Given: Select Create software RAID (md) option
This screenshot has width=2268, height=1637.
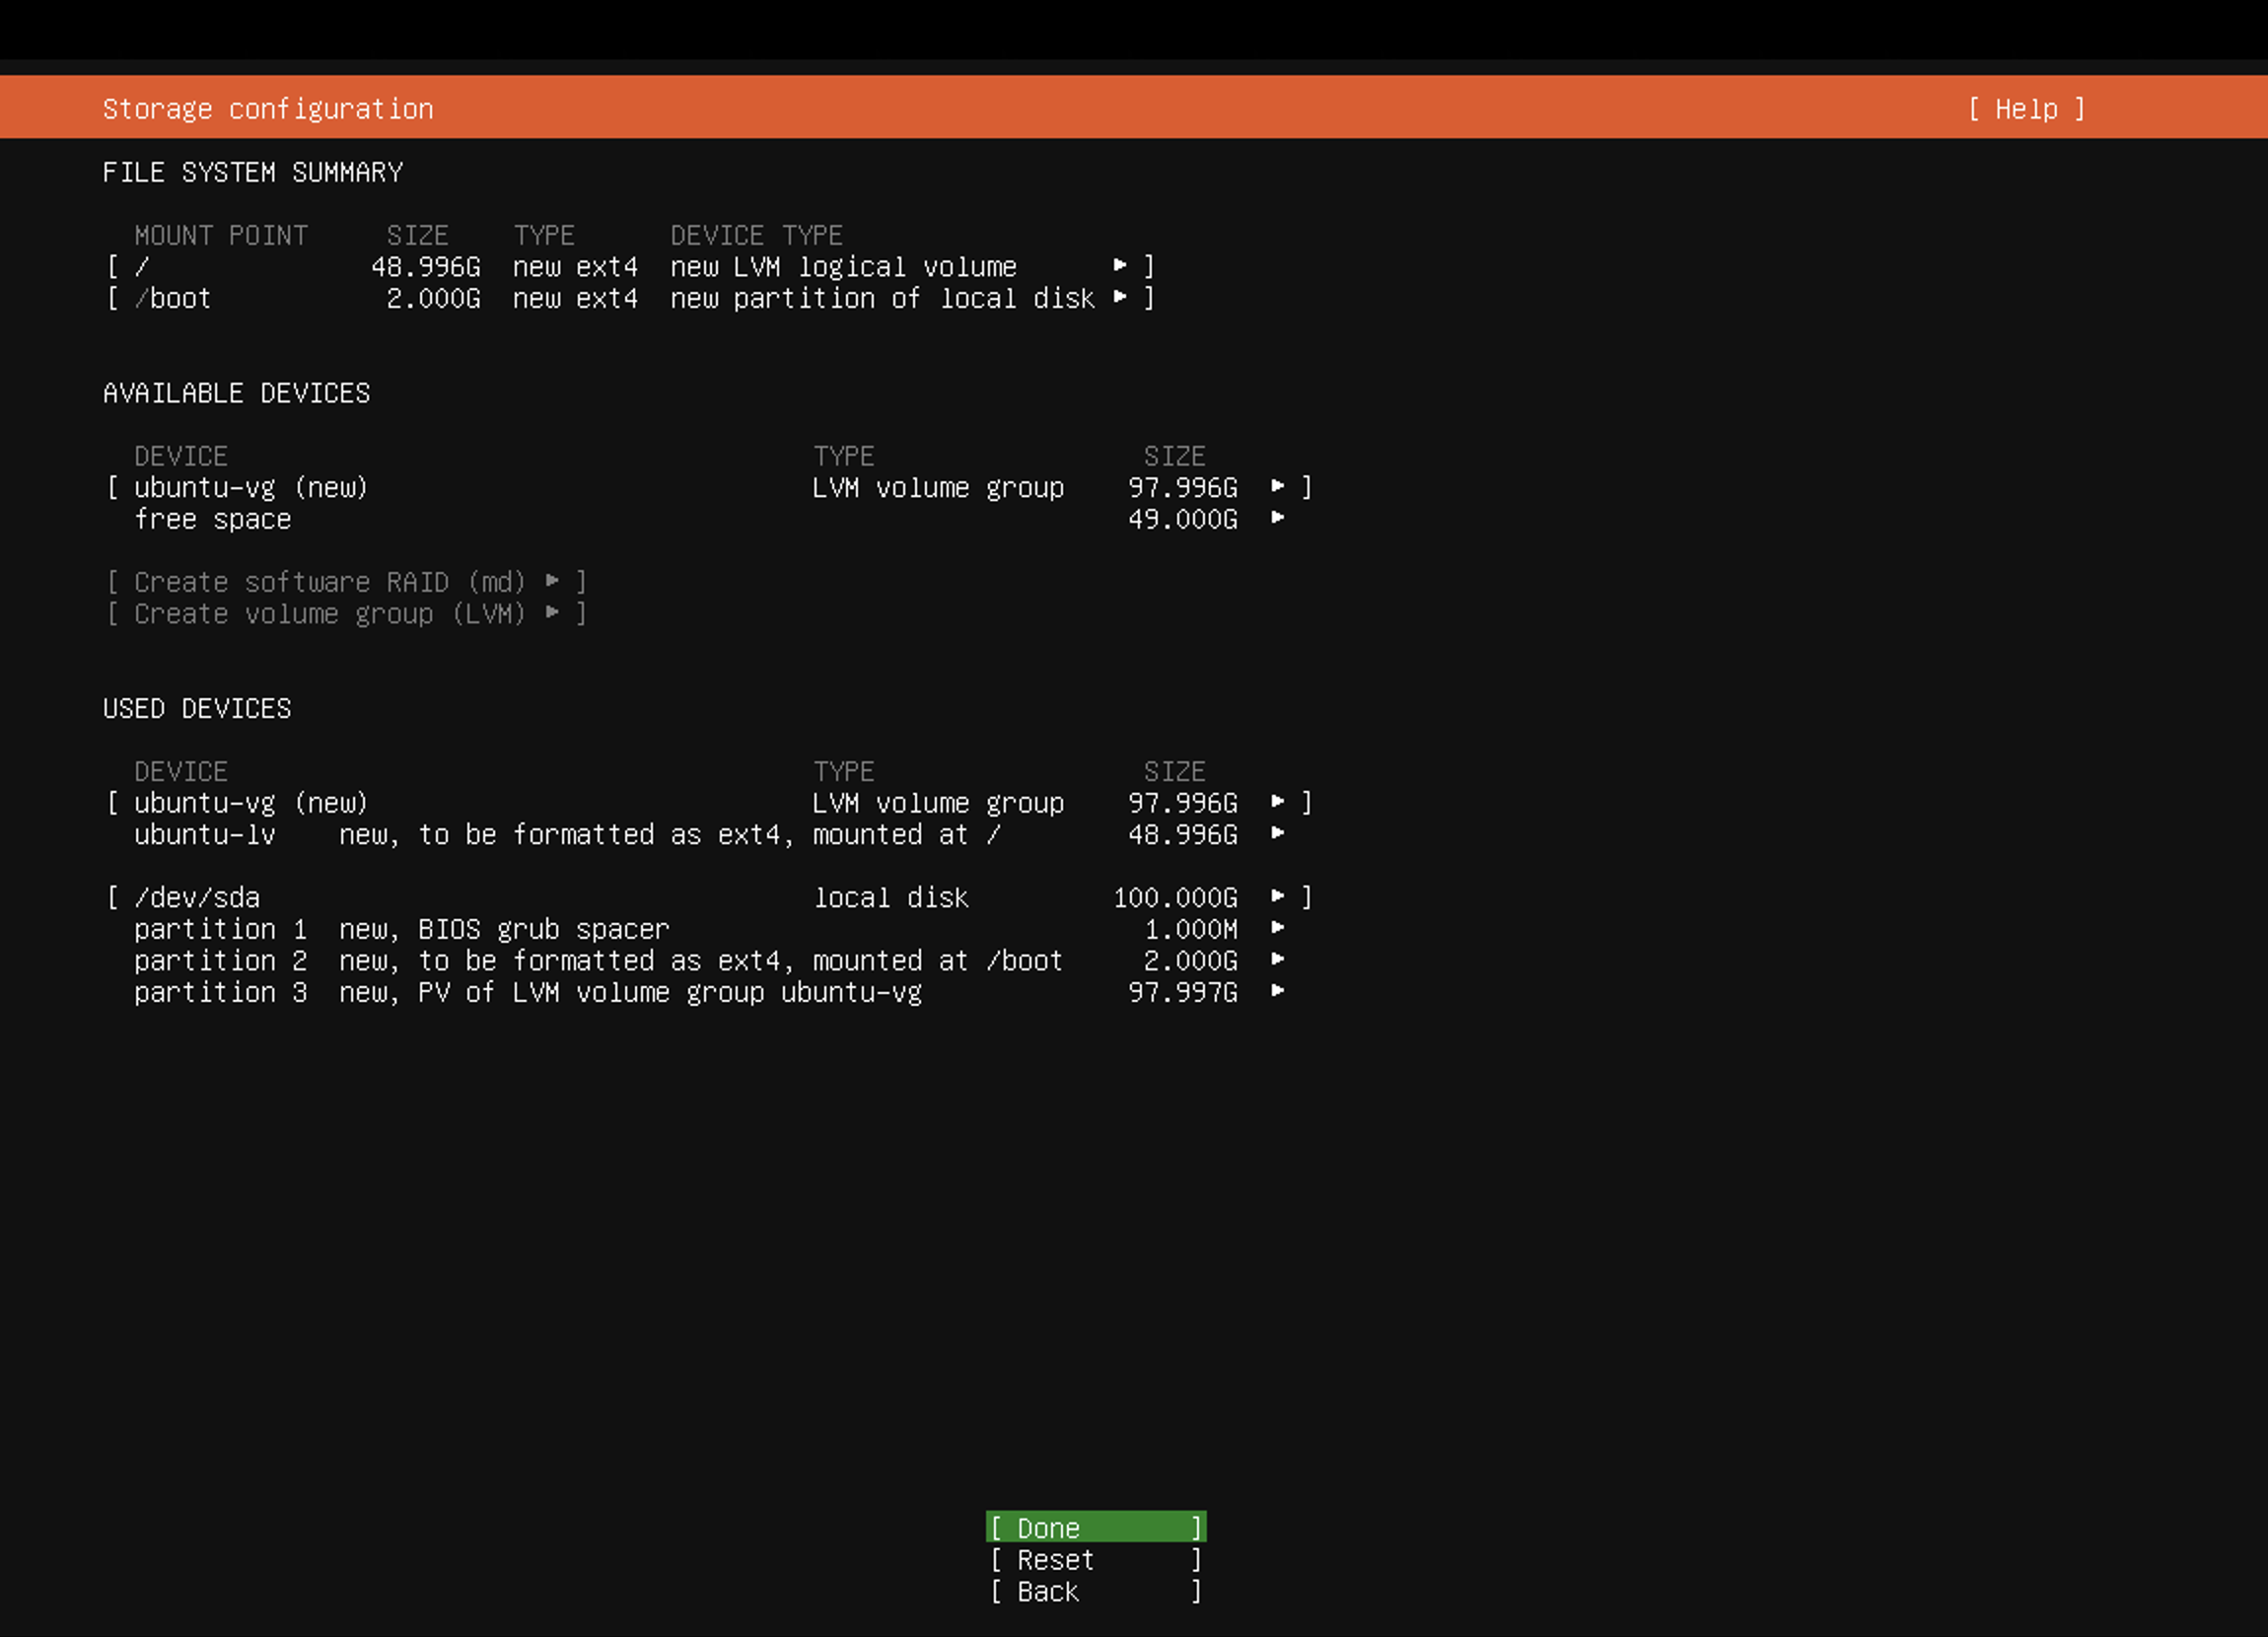Looking at the screenshot, I should (345, 581).
